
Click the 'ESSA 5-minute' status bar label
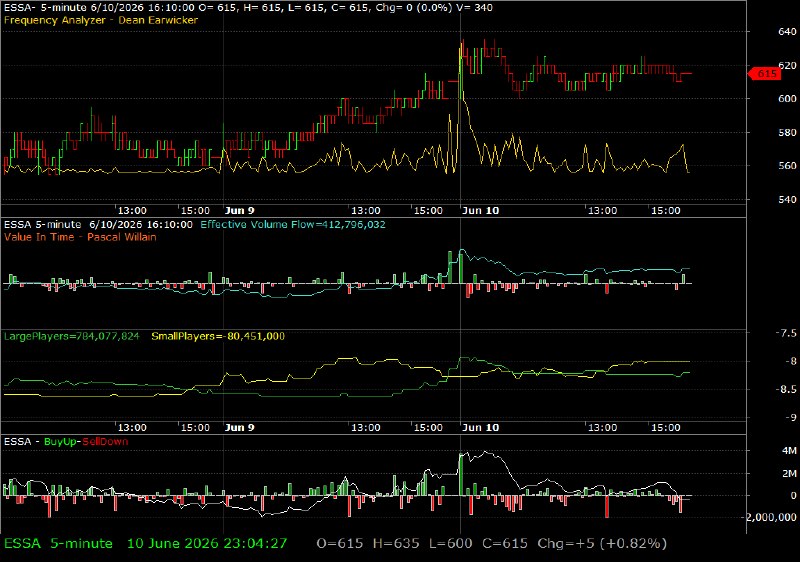coord(58,544)
